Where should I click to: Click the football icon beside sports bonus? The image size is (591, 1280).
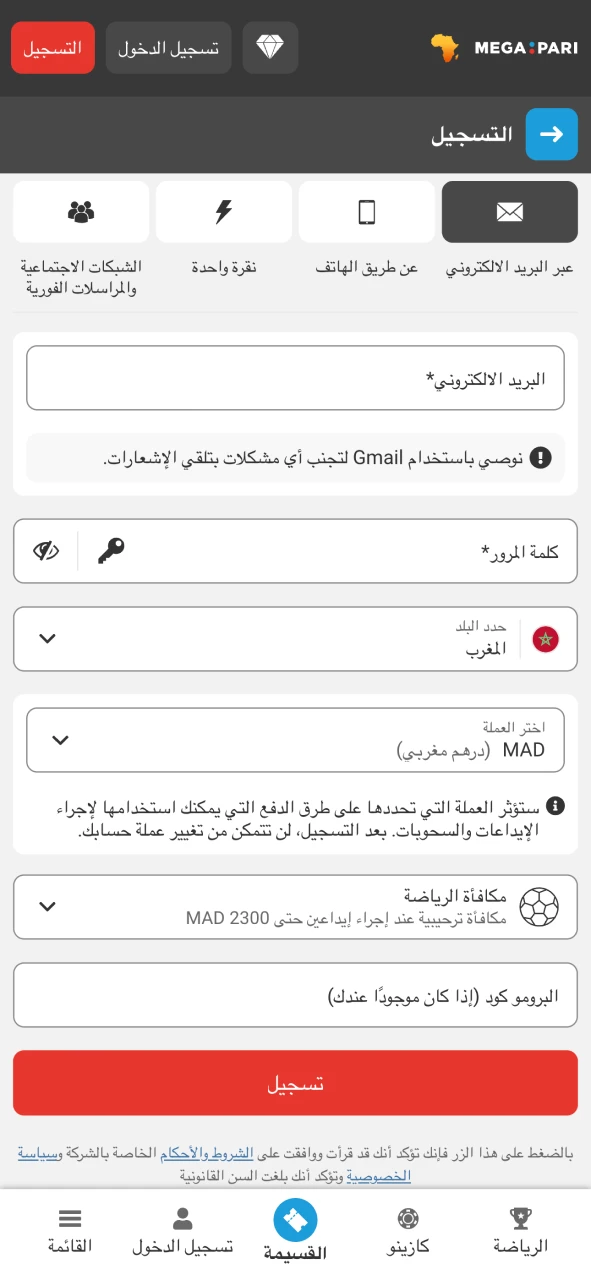pos(540,906)
